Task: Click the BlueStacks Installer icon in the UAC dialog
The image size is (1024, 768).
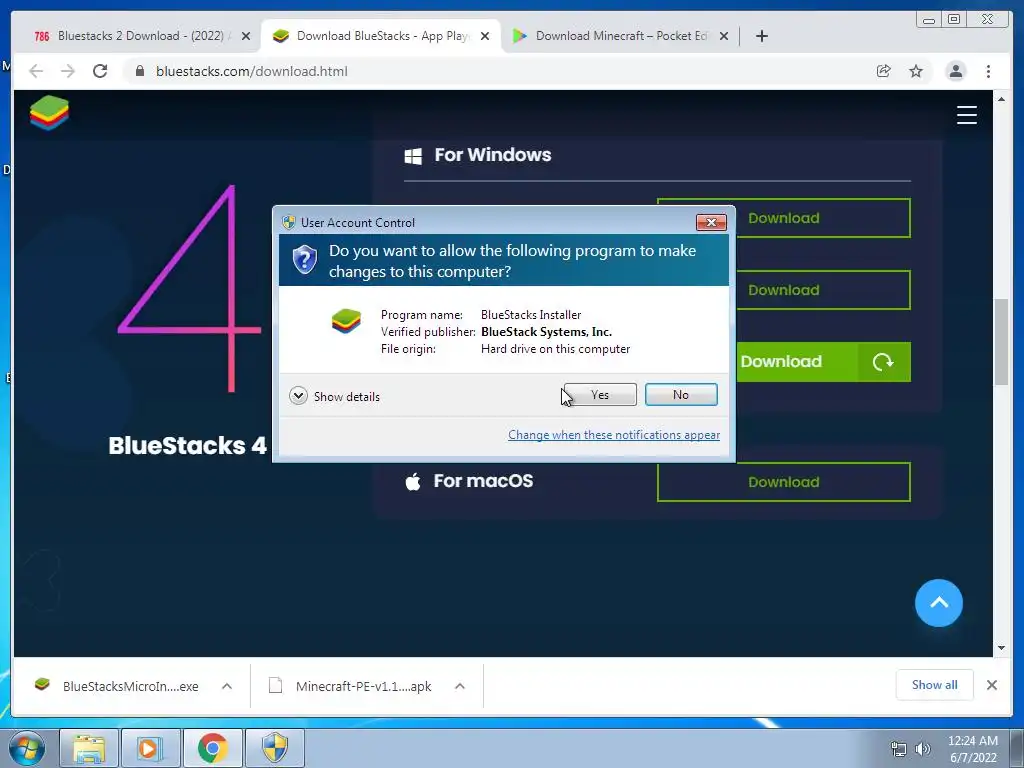Action: [x=346, y=321]
